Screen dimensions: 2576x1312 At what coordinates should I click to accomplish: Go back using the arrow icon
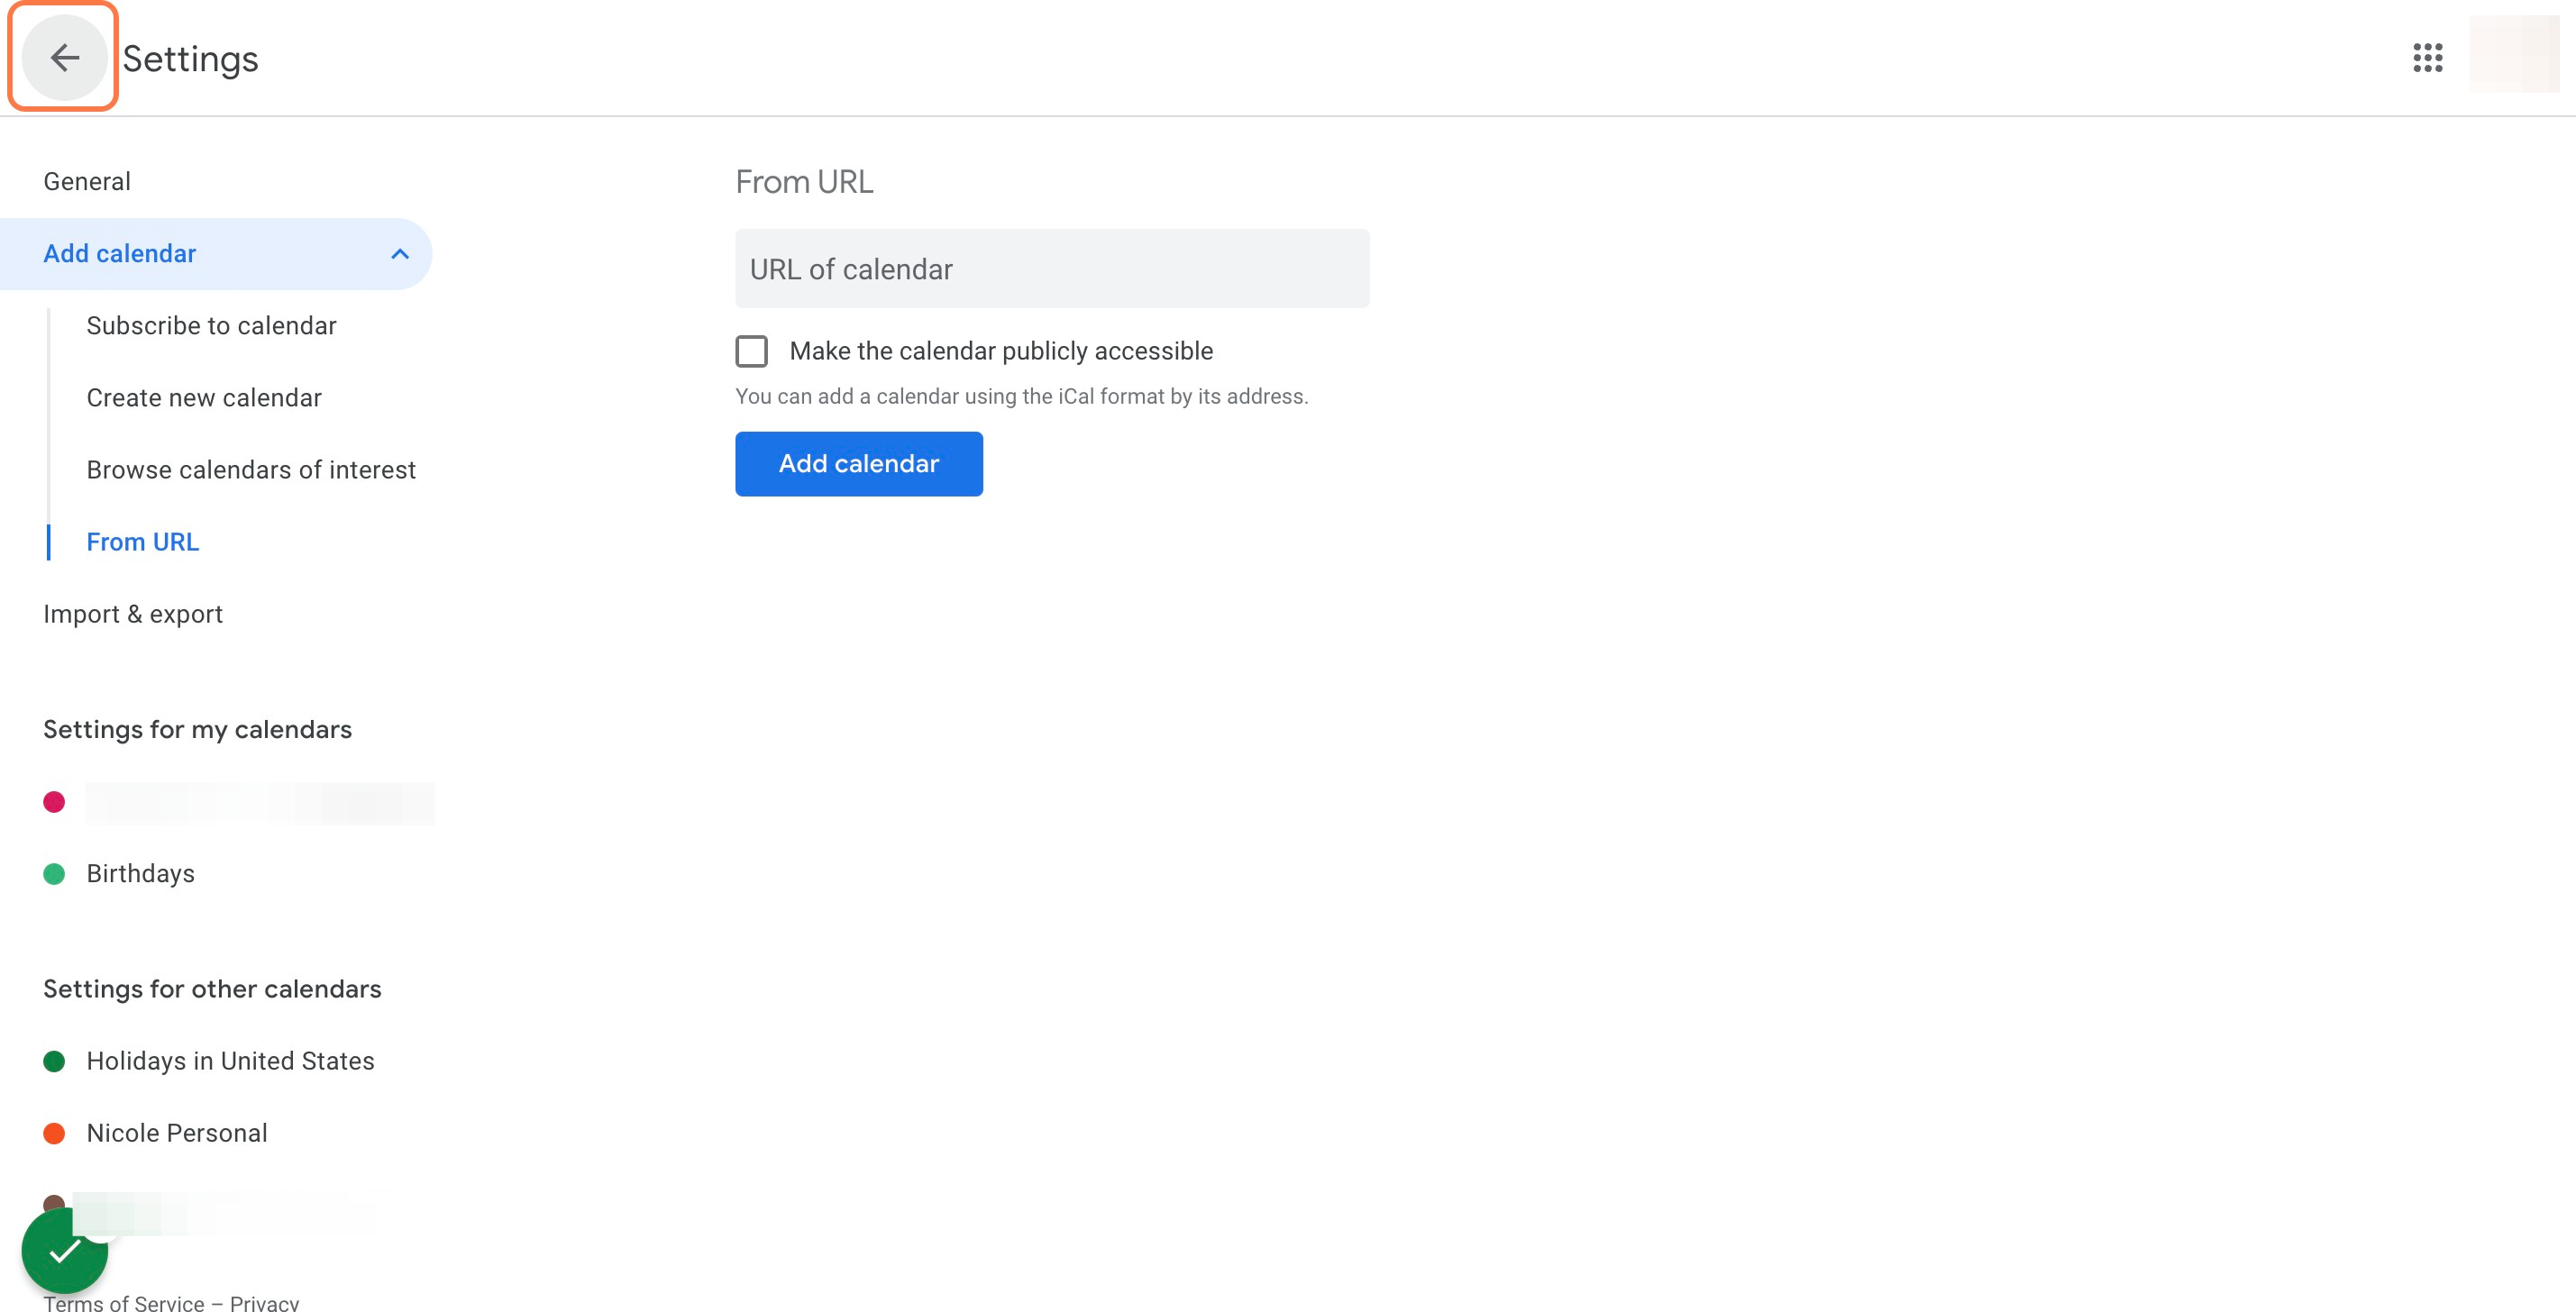[x=64, y=57]
